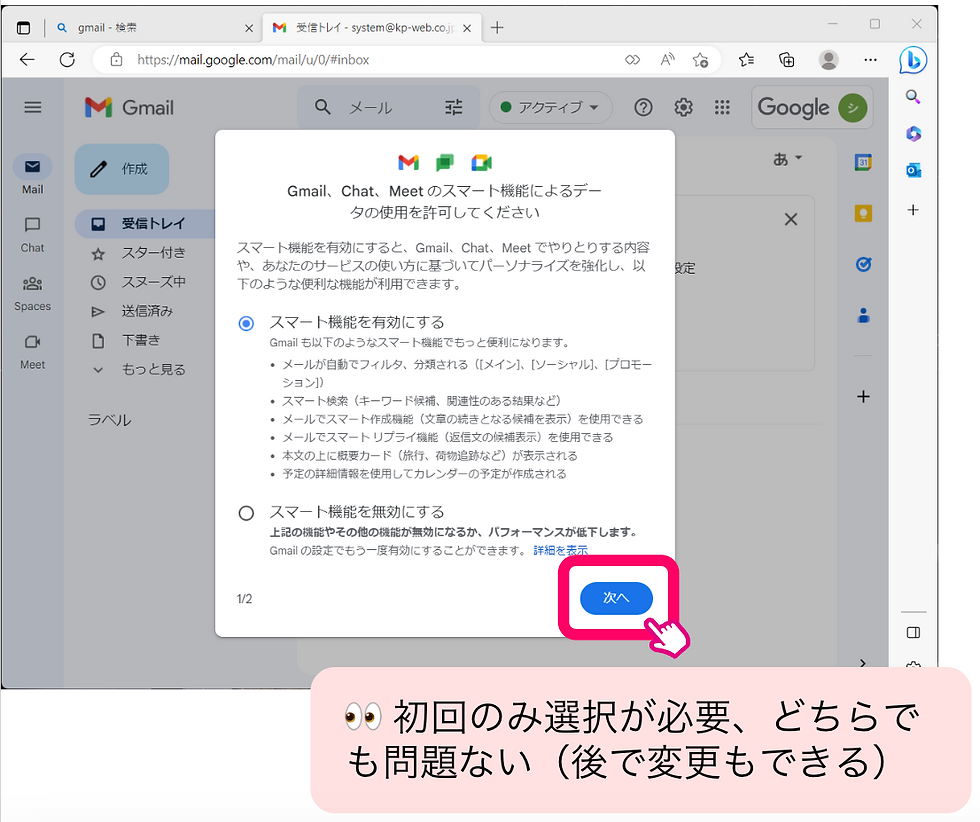Open Outlook icon in Edge sidebar
This screenshot has width=980, height=822.
(x=913, y=170)
